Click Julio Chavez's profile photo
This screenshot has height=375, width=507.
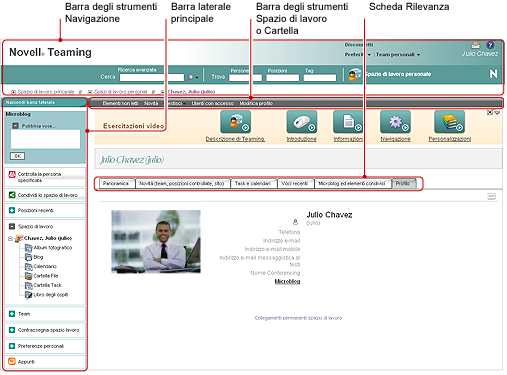156,242
